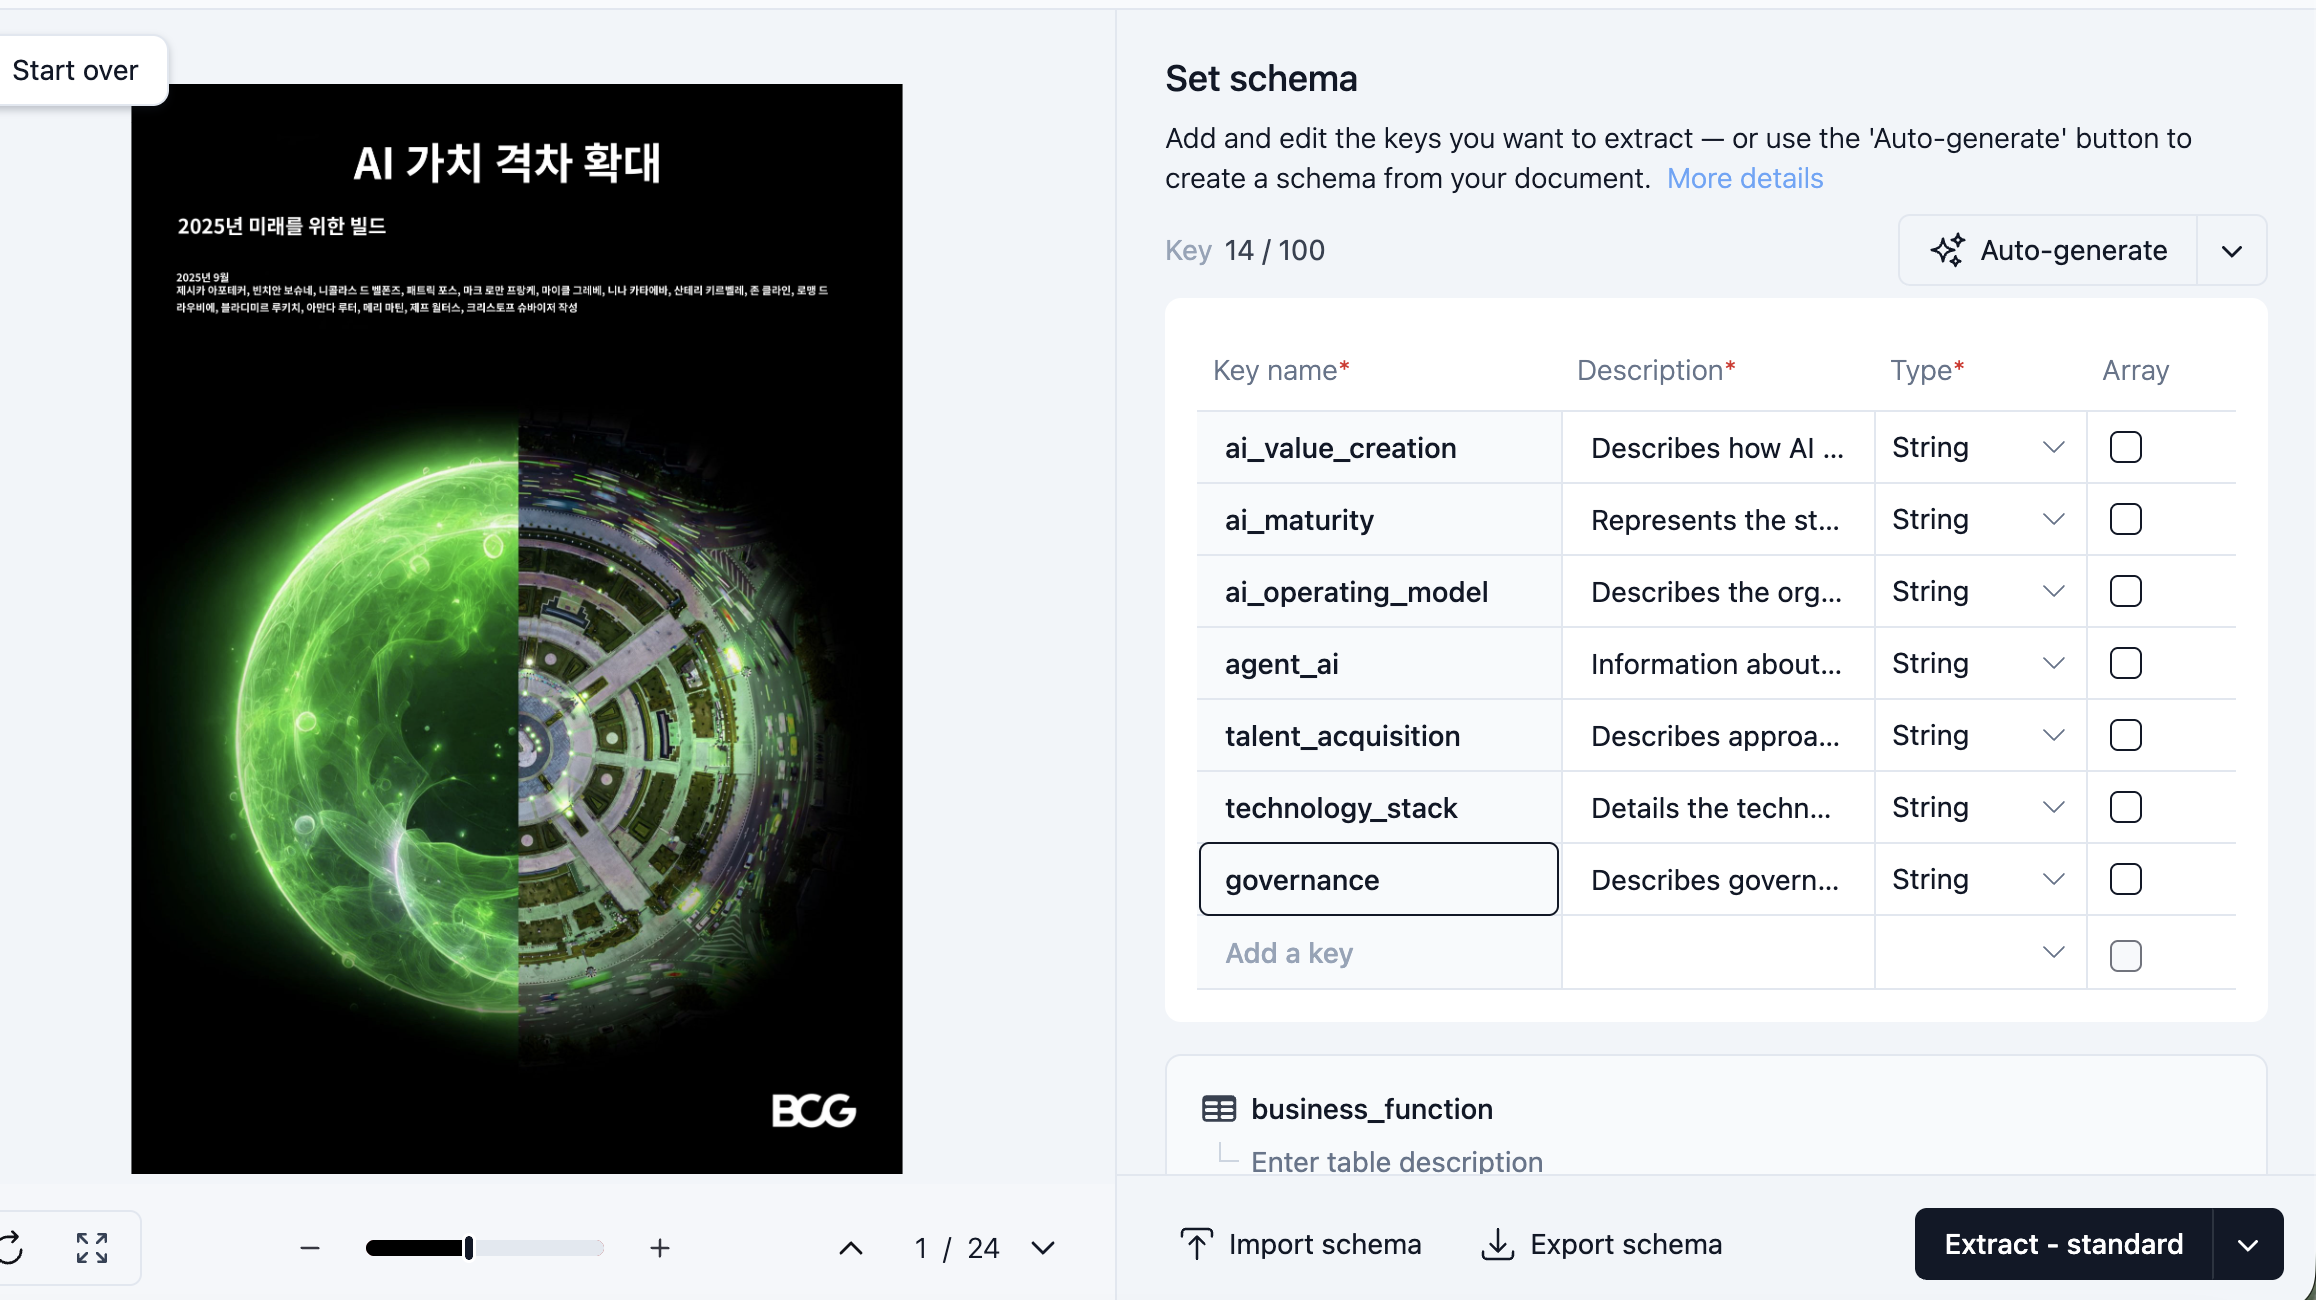
Task: Click the Add a key field
Action: 1378,953
